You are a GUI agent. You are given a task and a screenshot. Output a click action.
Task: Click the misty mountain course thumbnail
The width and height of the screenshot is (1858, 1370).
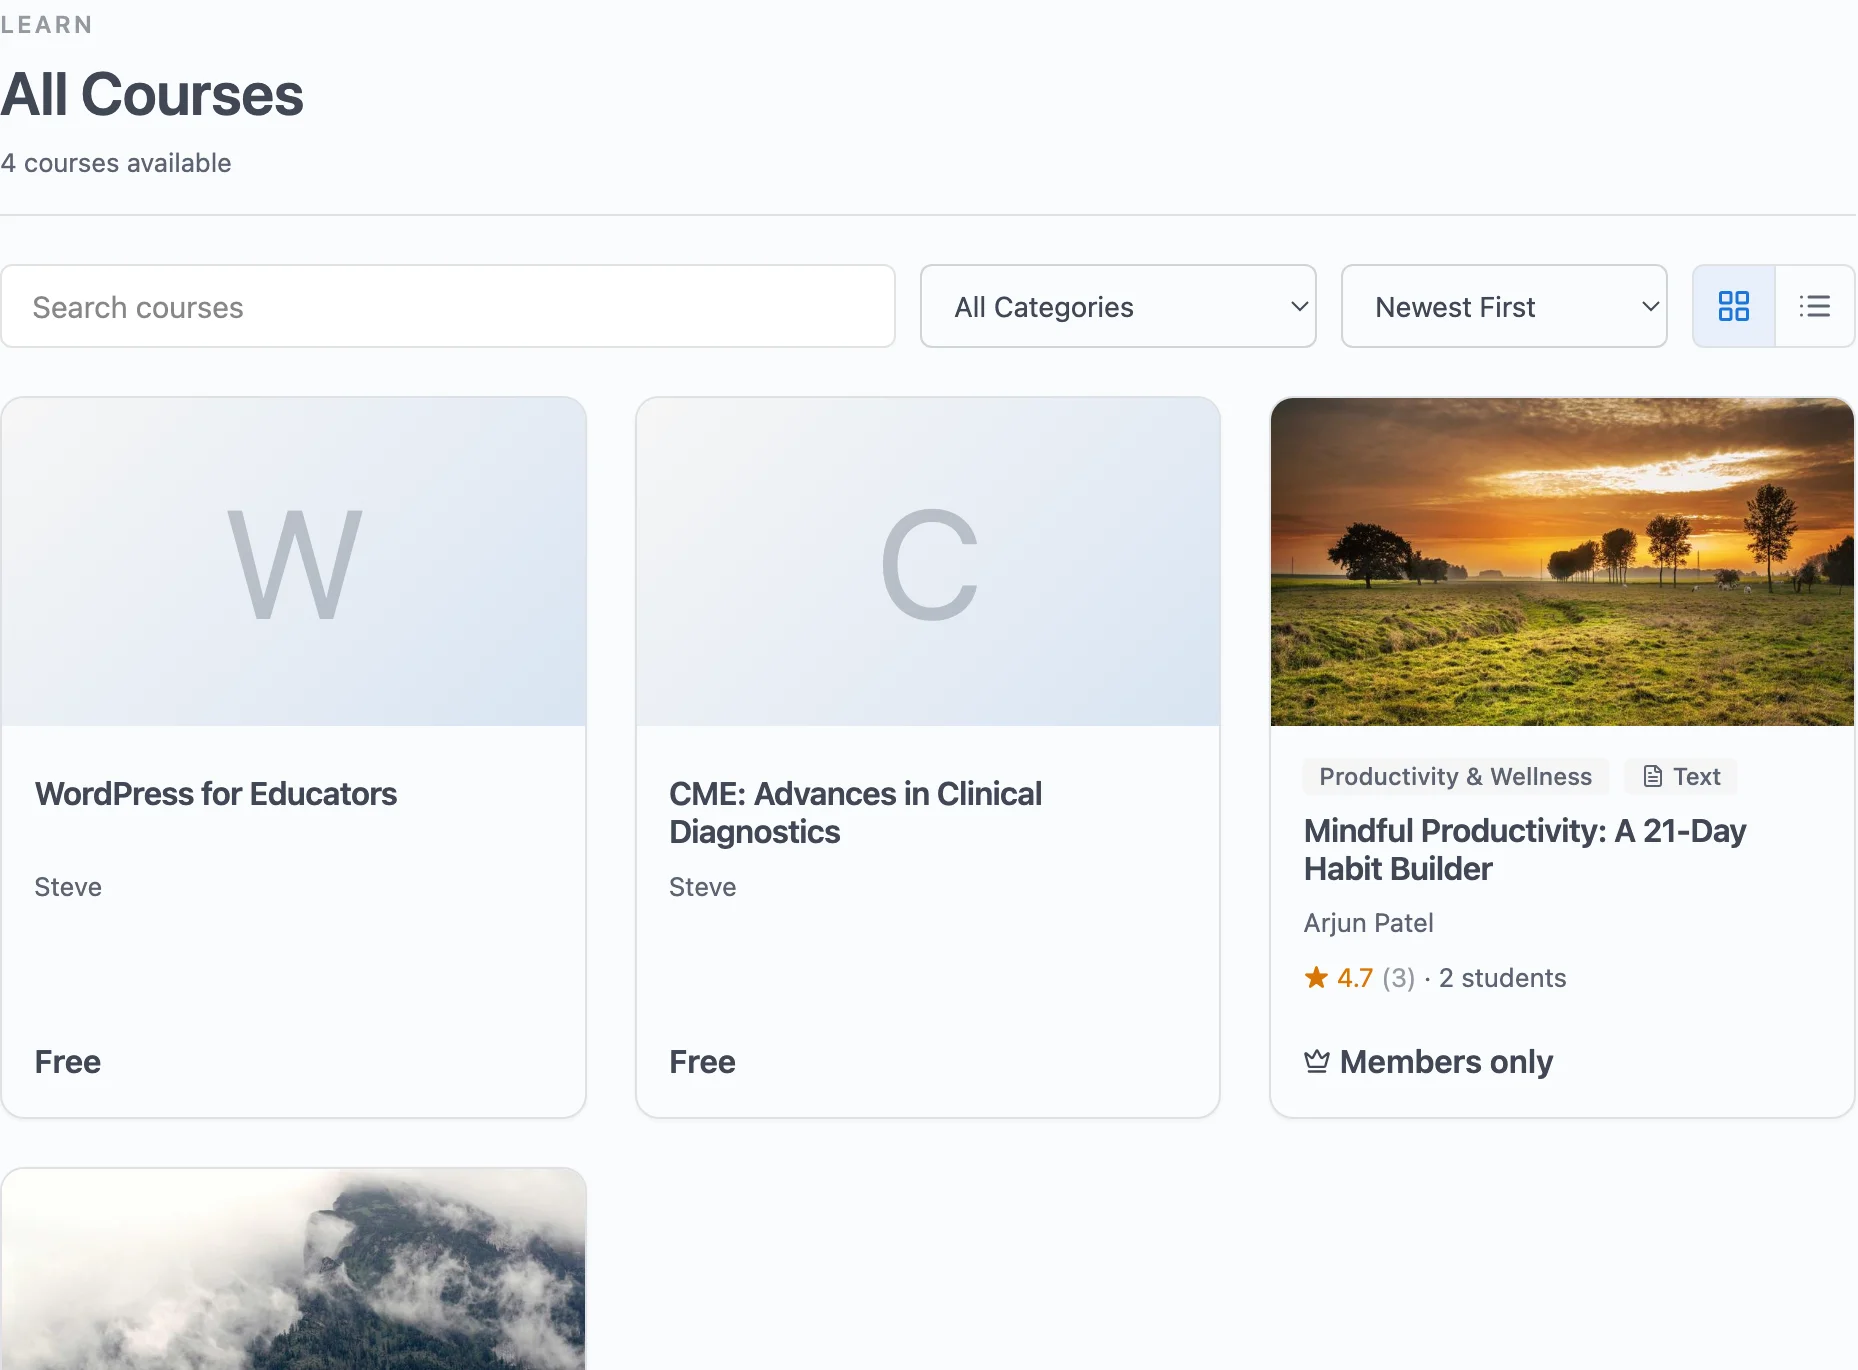pyautogui.click(x=294, y=1269)
